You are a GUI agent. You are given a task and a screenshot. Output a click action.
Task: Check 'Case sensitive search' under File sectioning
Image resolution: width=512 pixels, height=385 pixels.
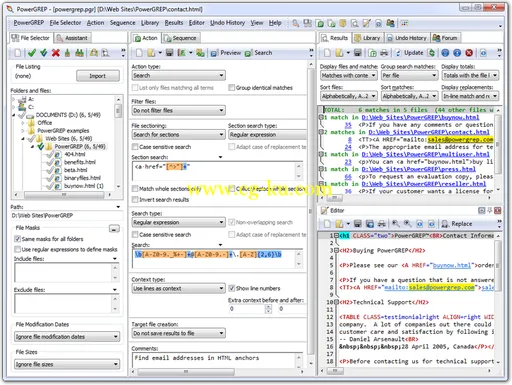point(135,147)
